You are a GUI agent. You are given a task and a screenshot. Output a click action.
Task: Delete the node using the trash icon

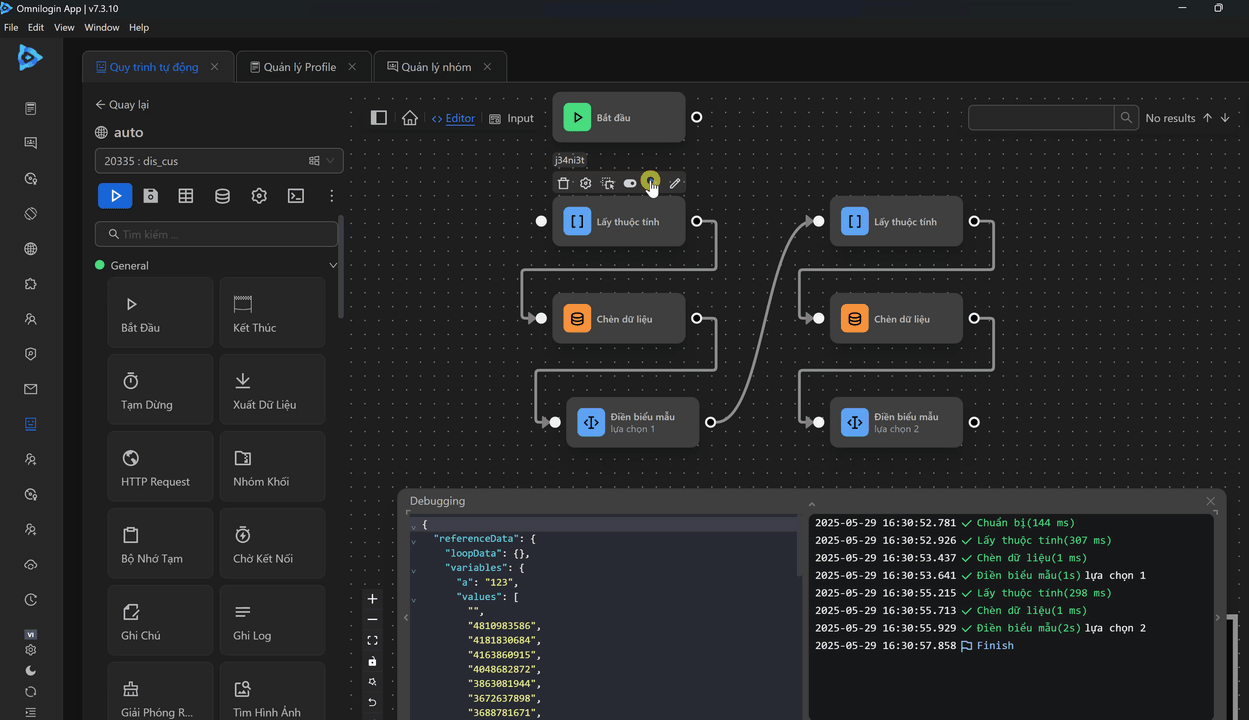click(563, 183)
